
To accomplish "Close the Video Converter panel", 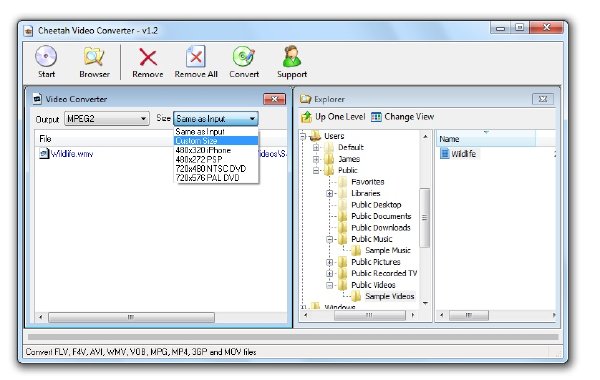I will point(274,99).
